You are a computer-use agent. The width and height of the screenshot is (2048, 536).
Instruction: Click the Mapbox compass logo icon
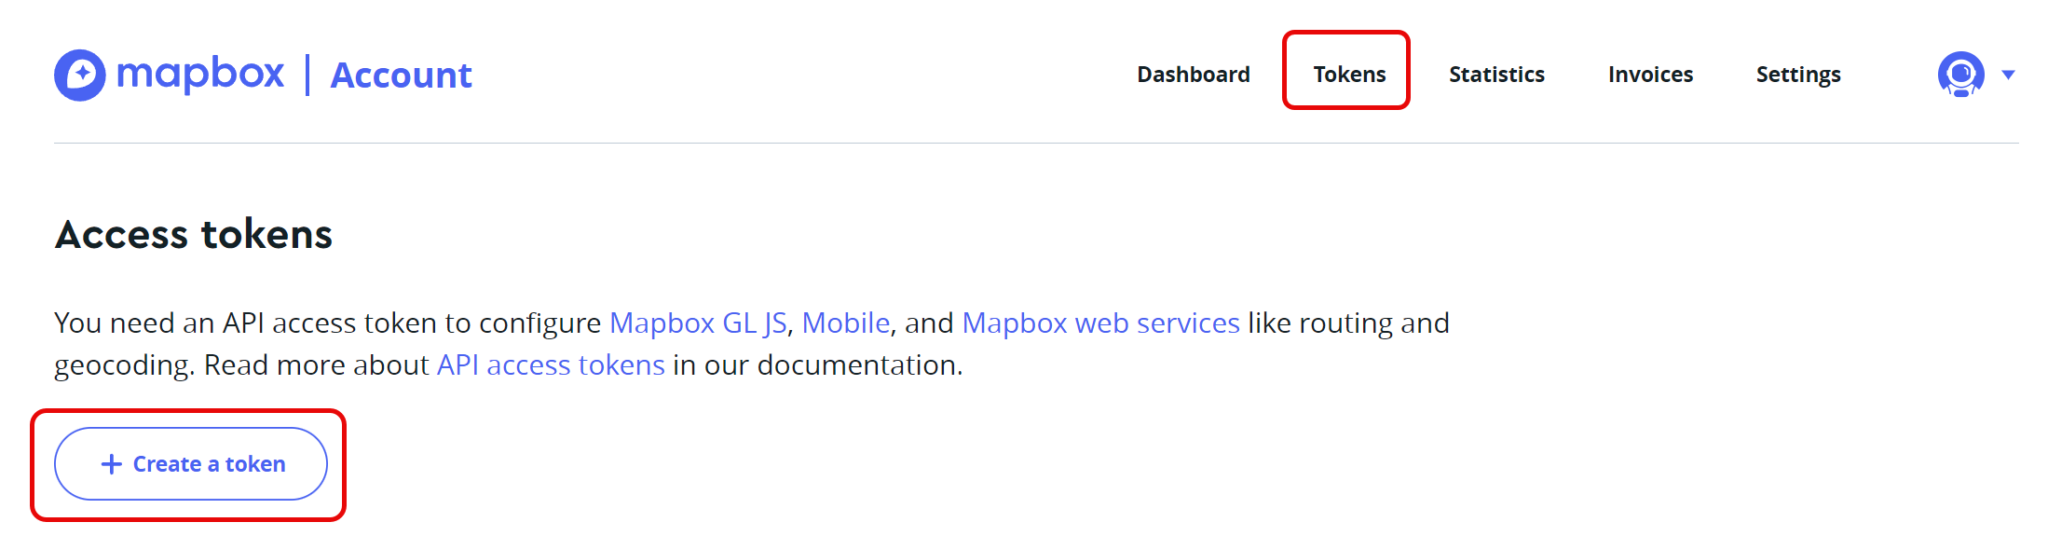pyautogui.click(x=80, y=75)
